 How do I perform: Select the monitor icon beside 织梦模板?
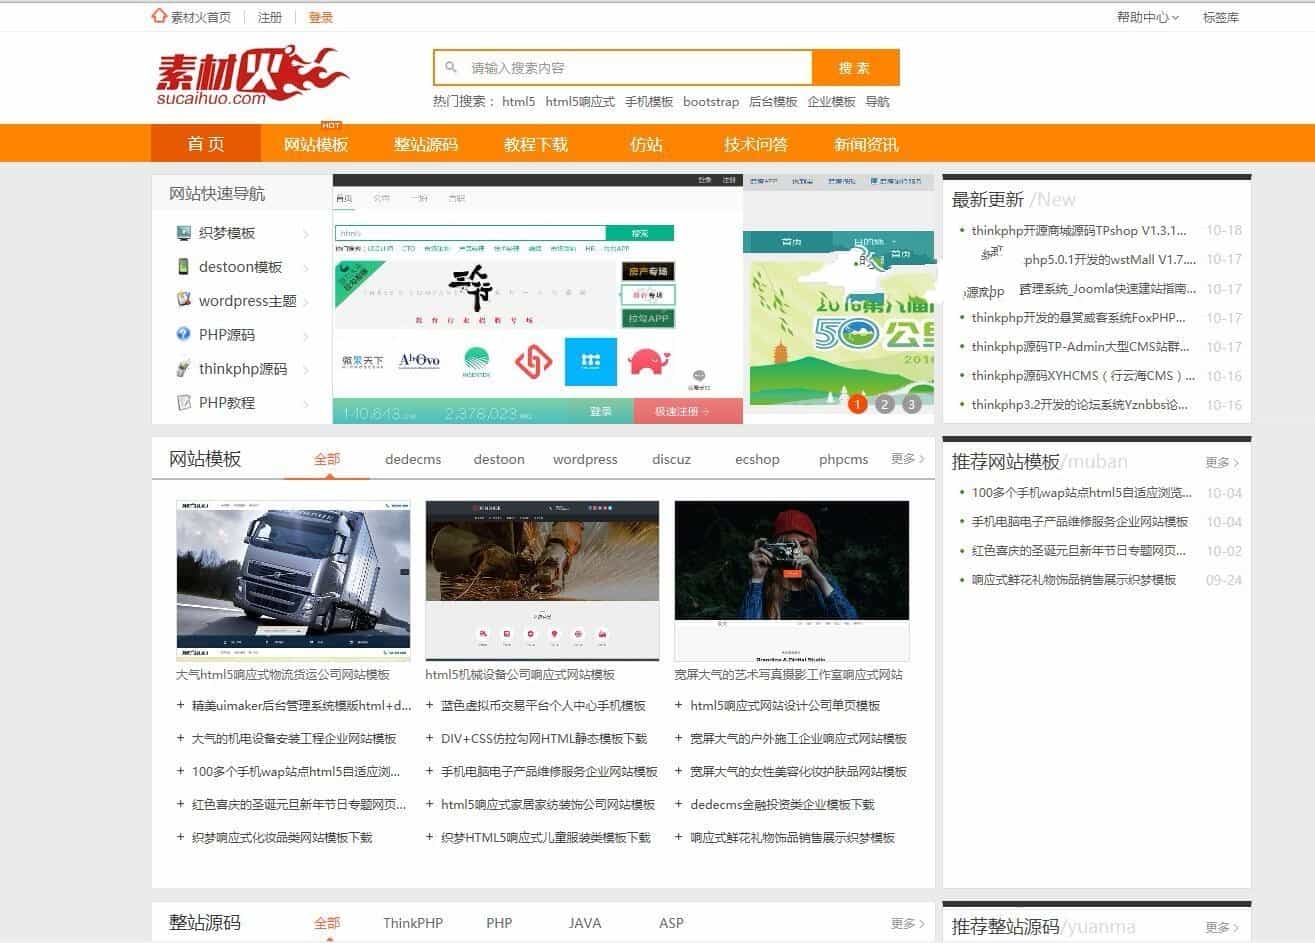(183, 233)
